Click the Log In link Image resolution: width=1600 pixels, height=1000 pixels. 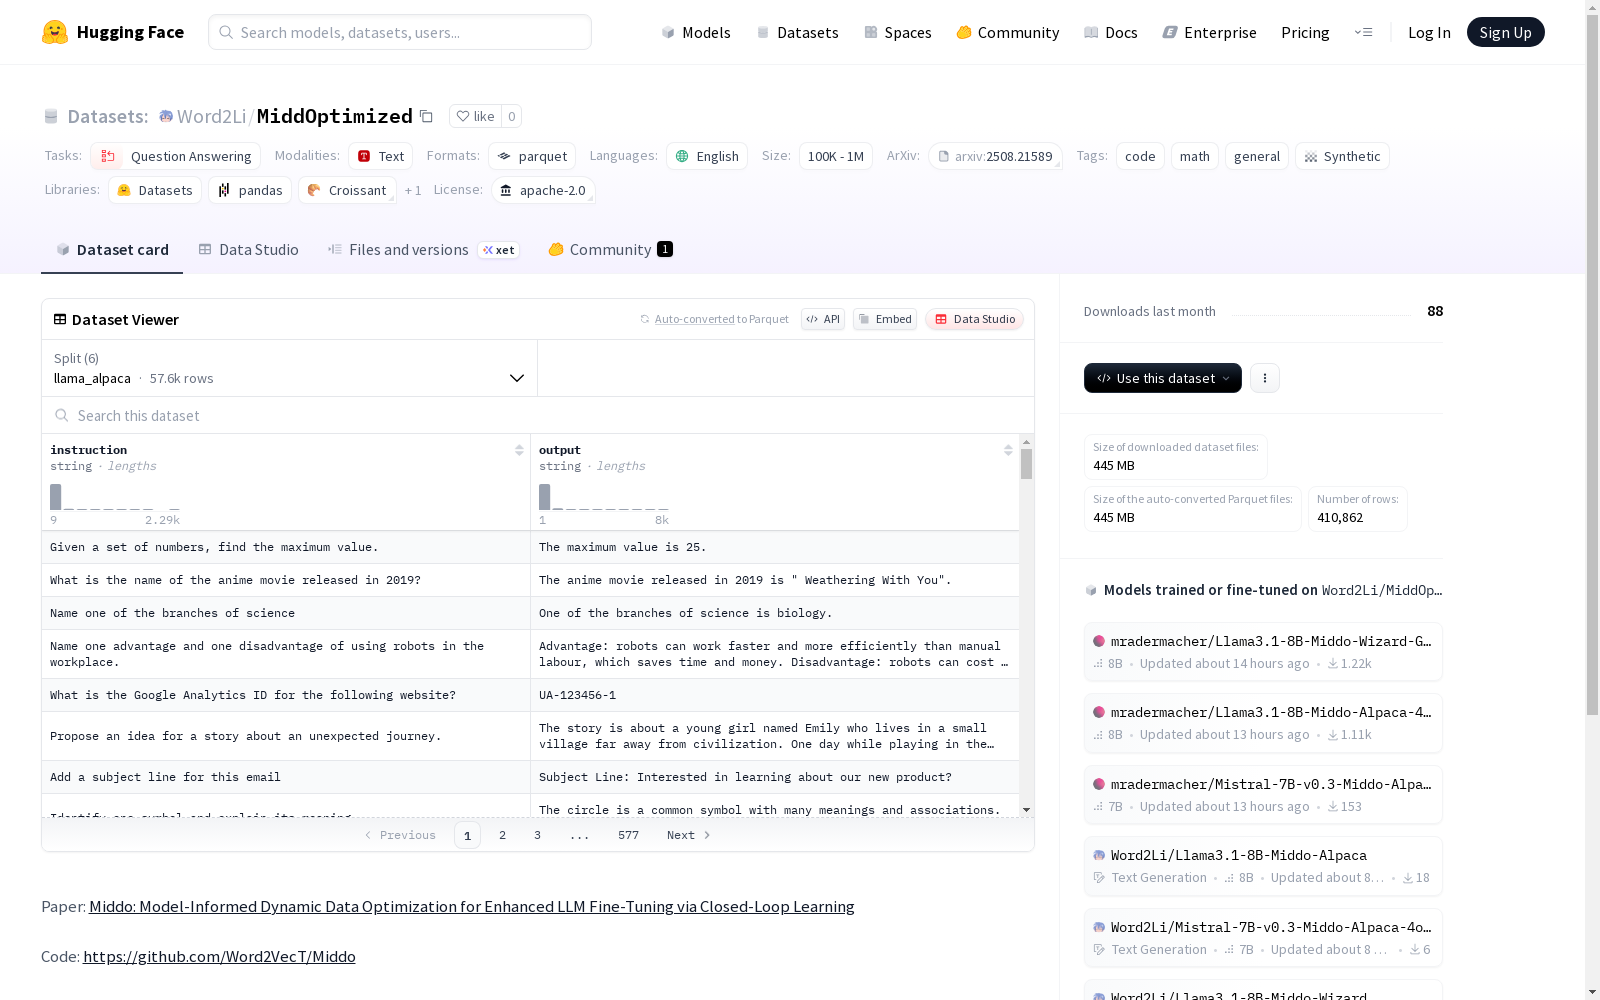[1429, 32]
